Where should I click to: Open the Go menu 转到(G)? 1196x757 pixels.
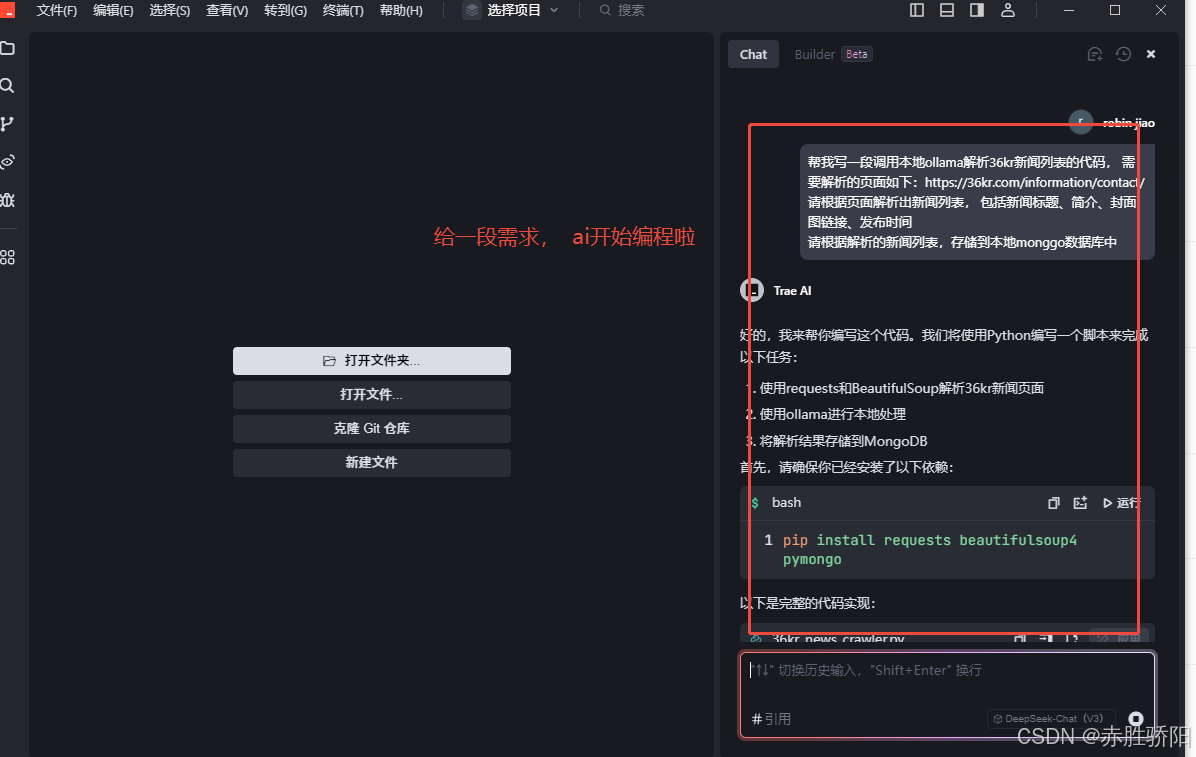coord(285,11)
